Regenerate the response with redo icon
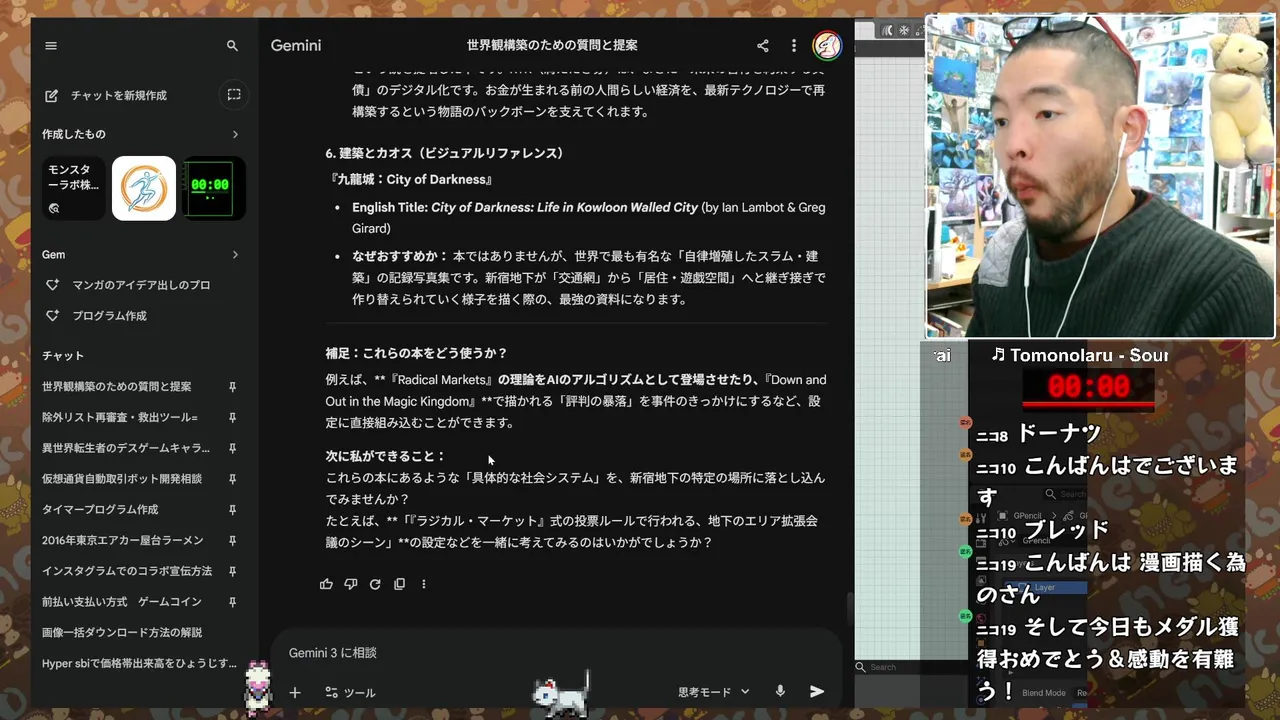Image resolution: width=1280 pixels, height=720 pixels. [x=375, y=584]
